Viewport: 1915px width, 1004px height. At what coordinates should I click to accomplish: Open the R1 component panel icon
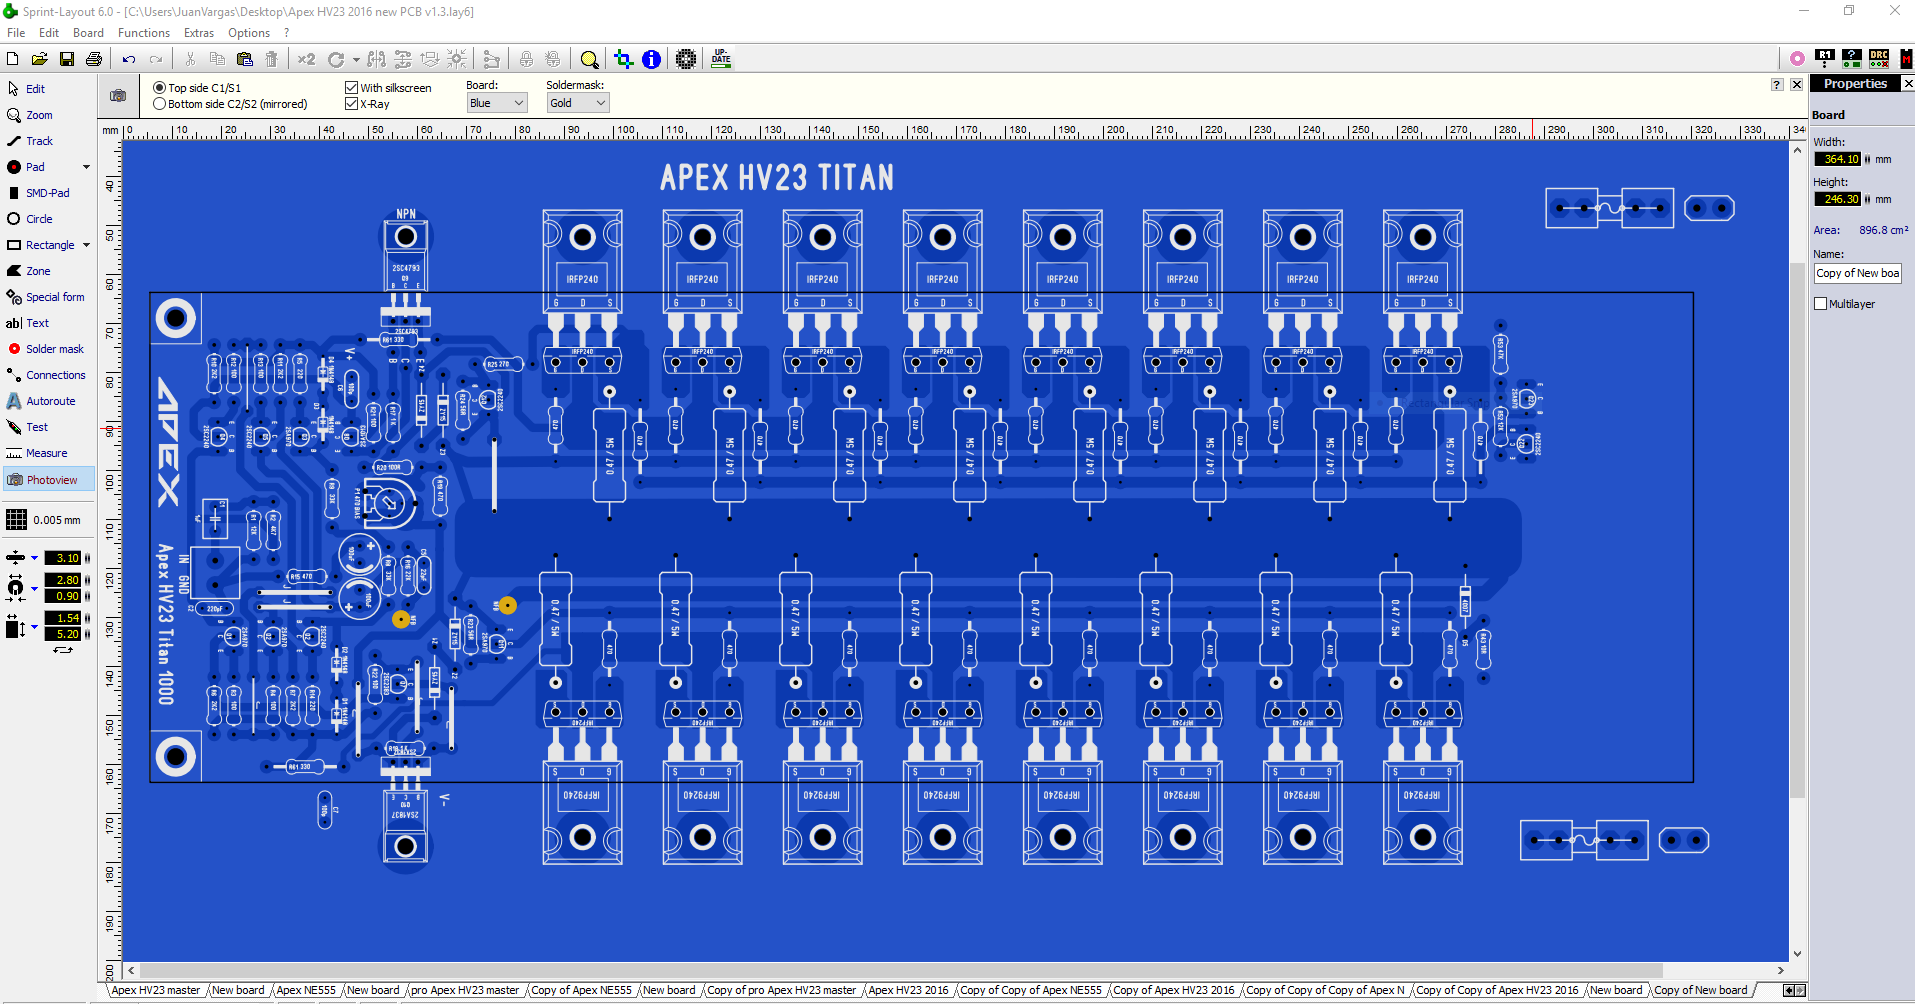pyautogui.click(x=1825, y=59)
